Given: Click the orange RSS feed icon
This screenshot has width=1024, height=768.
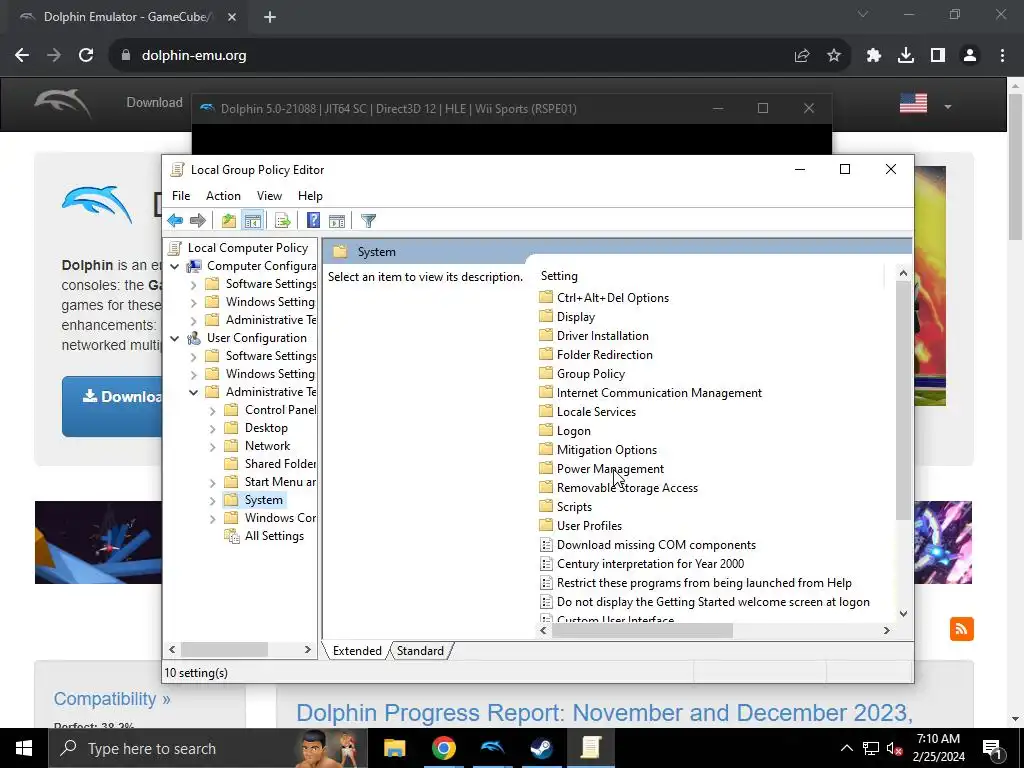Looking at the screenshot, I should (961, 629).
